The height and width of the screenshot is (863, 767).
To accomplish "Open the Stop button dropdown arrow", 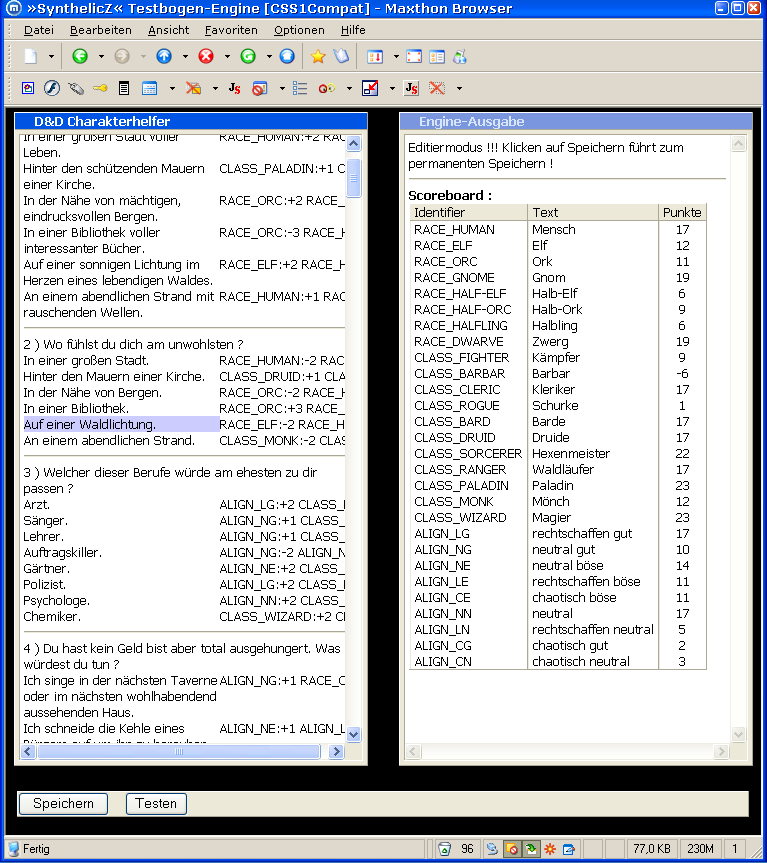I will pyautogui.click(x=227, y=56).
